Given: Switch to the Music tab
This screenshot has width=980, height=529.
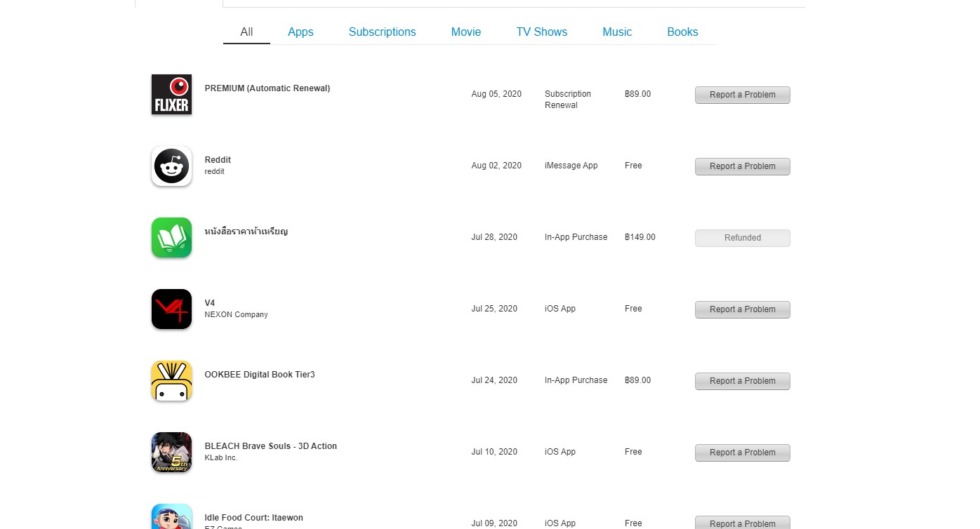Looking at the screenshot, I should (617, 32).
